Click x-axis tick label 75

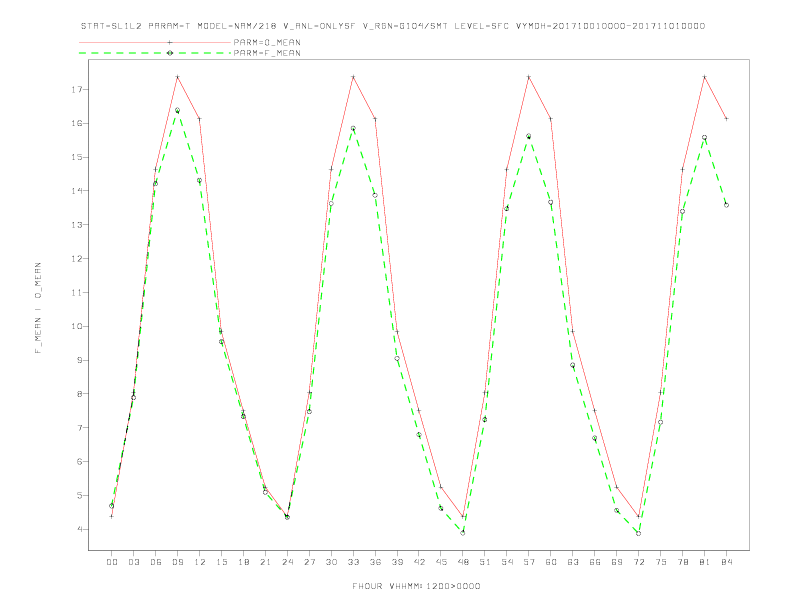(x=661, y=562)
